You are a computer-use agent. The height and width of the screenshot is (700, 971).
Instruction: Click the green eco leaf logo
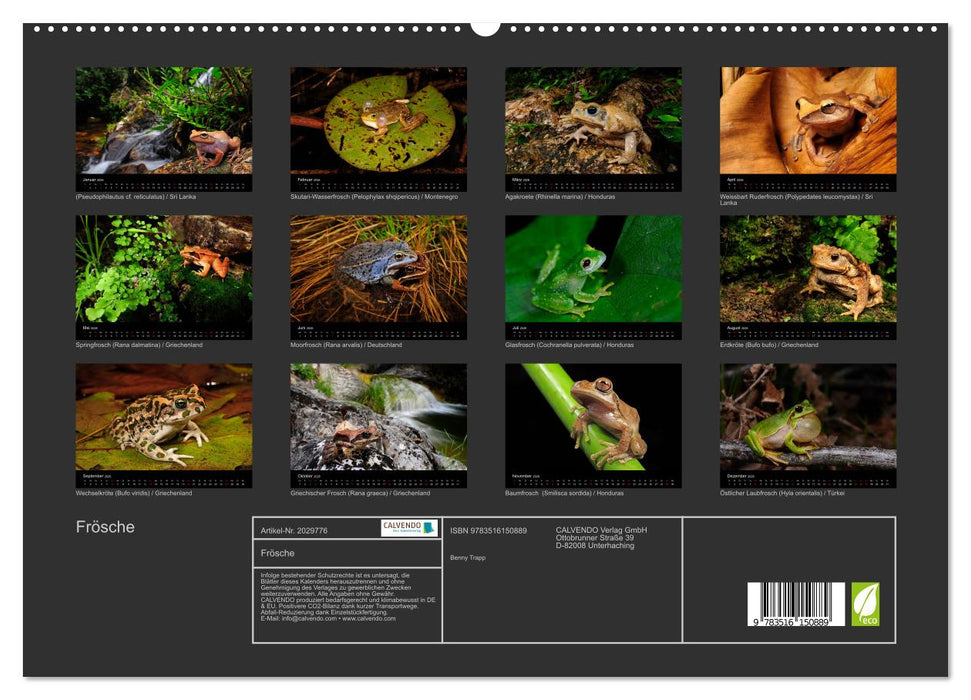tap(865, 604)
